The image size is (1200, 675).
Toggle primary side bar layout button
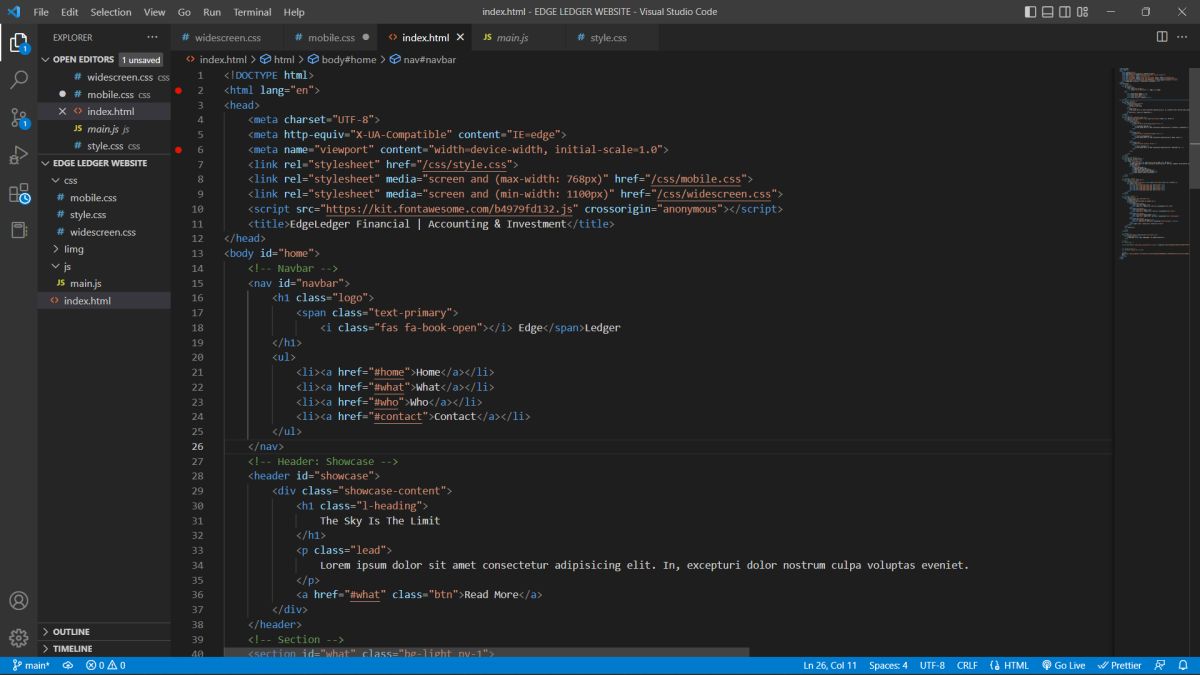(1031, 12)
